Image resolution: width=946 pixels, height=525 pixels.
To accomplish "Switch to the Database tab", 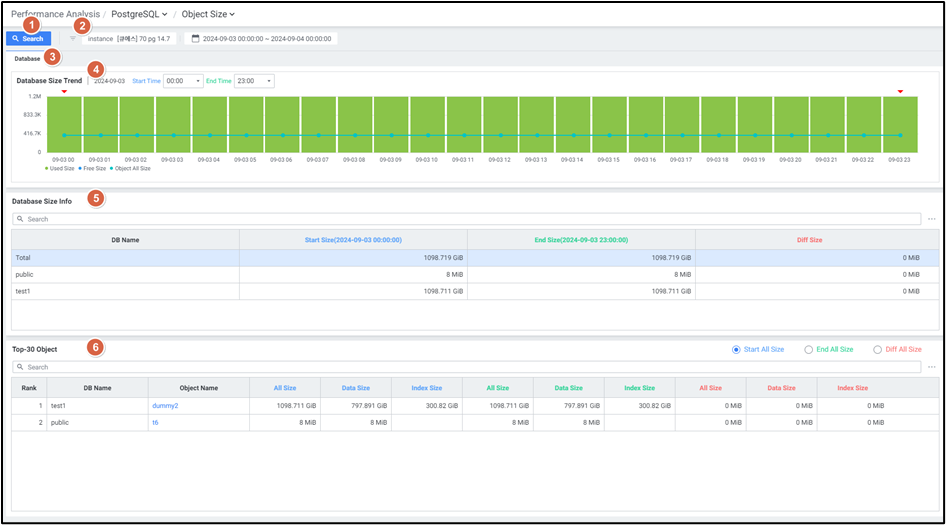I will click(x=27, y=59).
